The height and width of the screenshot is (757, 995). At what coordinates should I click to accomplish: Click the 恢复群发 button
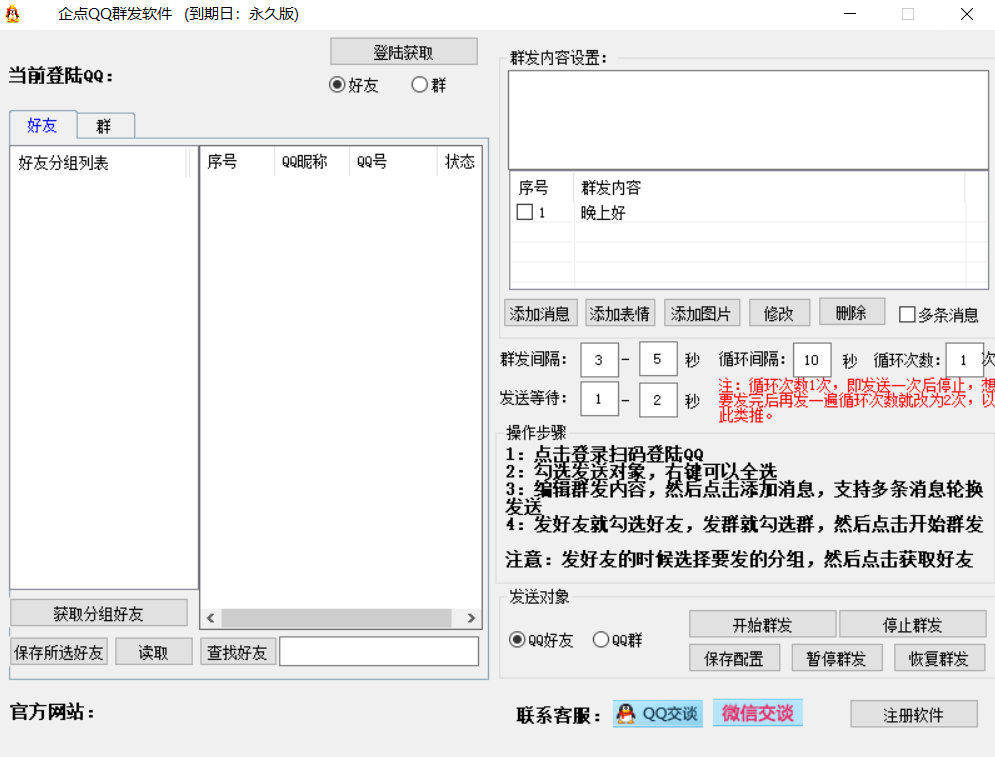(939, 658)
